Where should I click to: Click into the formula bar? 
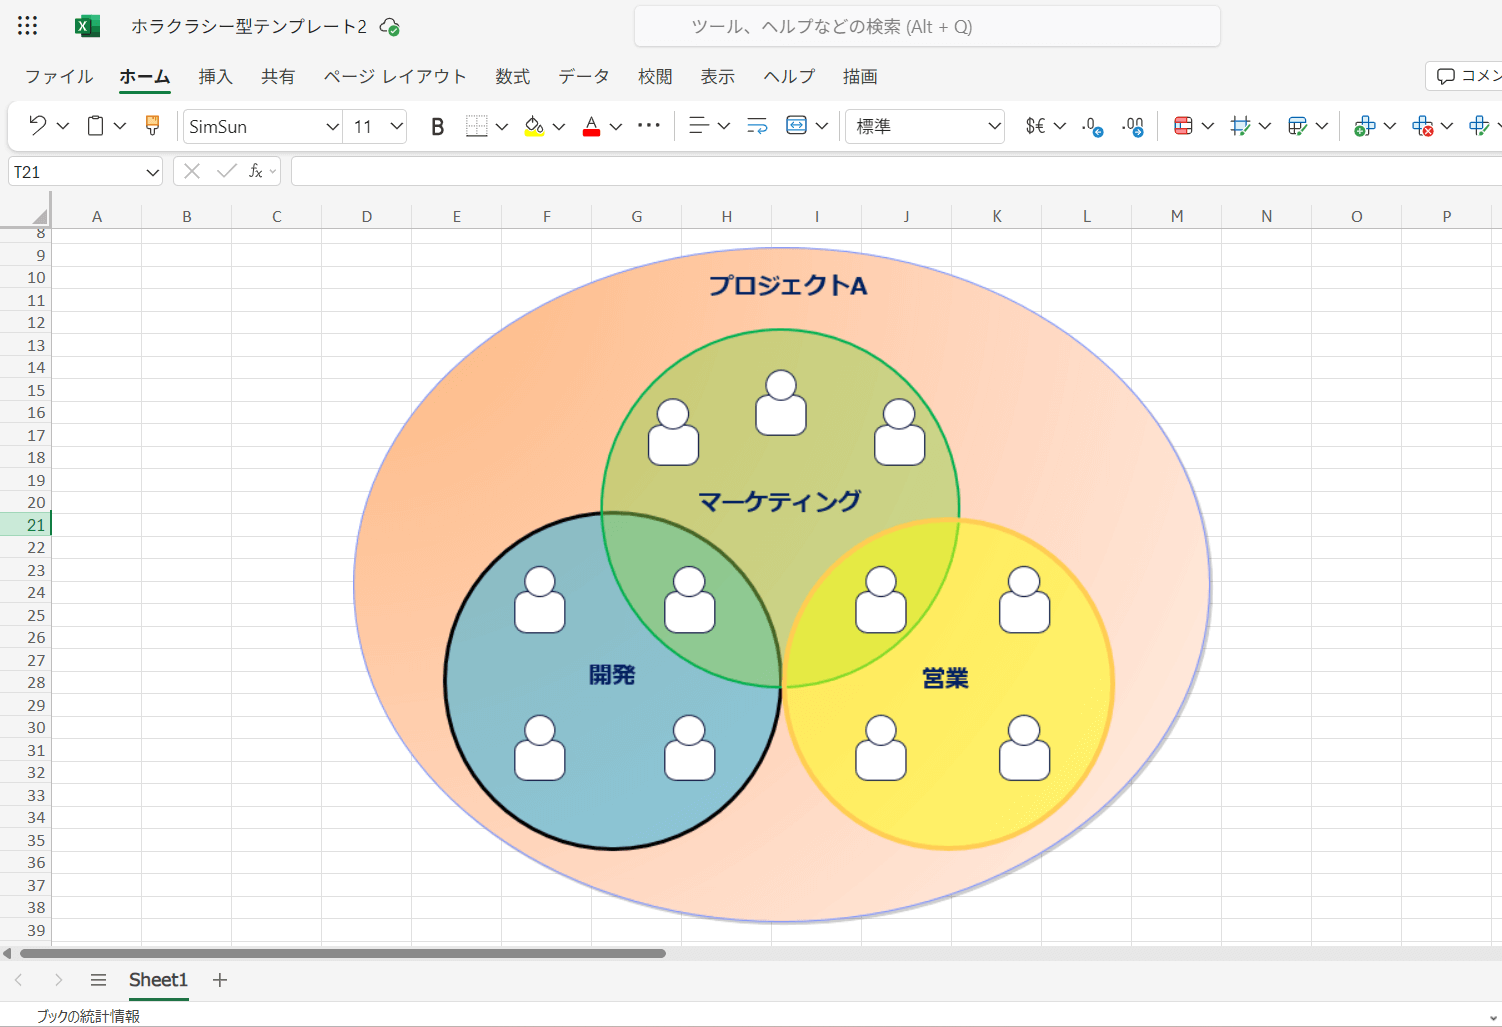point(896,172)
